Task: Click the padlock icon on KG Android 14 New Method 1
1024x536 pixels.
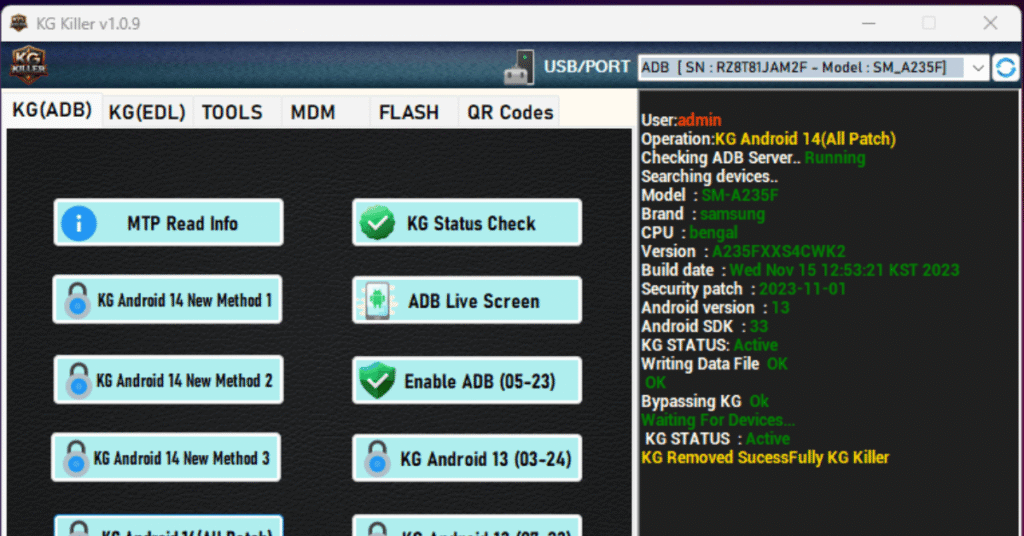Action: [77, 300]
